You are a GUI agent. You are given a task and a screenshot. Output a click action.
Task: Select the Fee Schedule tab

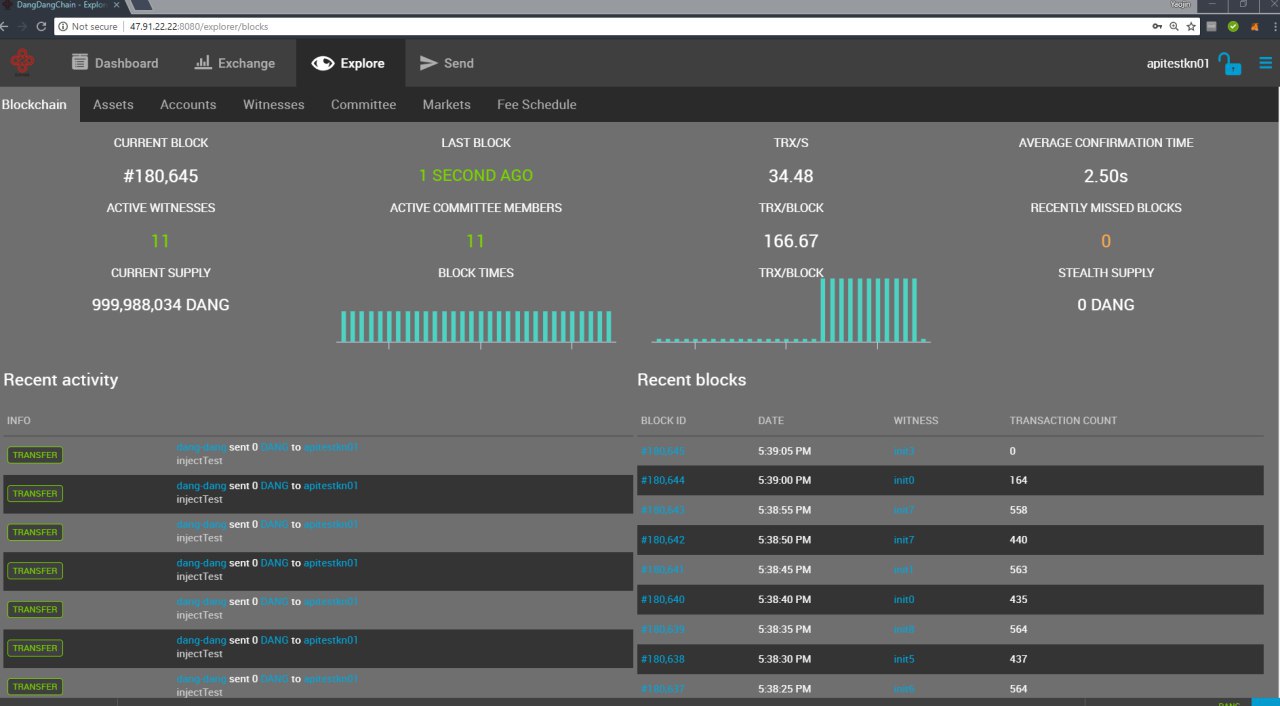pos(536,105)
